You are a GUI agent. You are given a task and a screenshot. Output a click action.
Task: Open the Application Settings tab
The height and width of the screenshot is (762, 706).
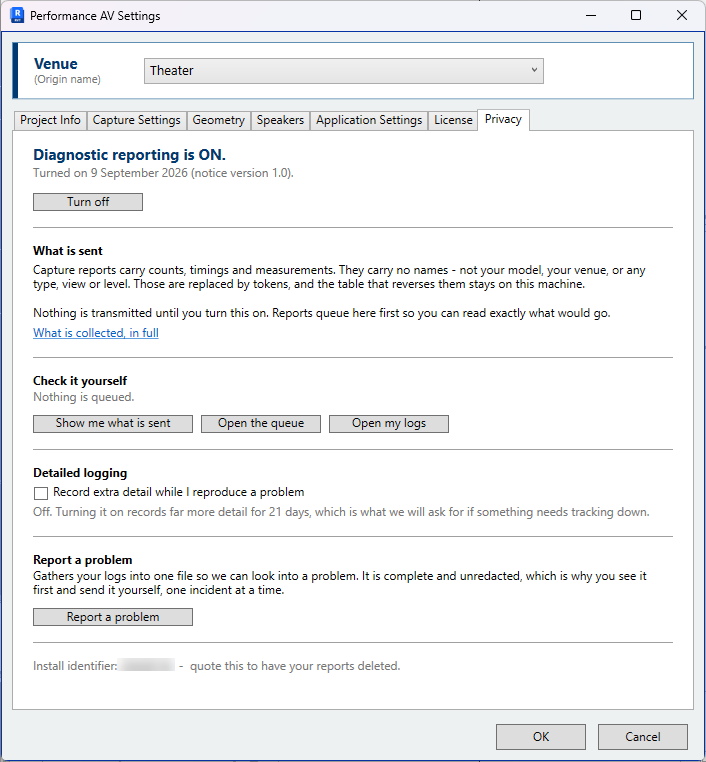[369, 120]
